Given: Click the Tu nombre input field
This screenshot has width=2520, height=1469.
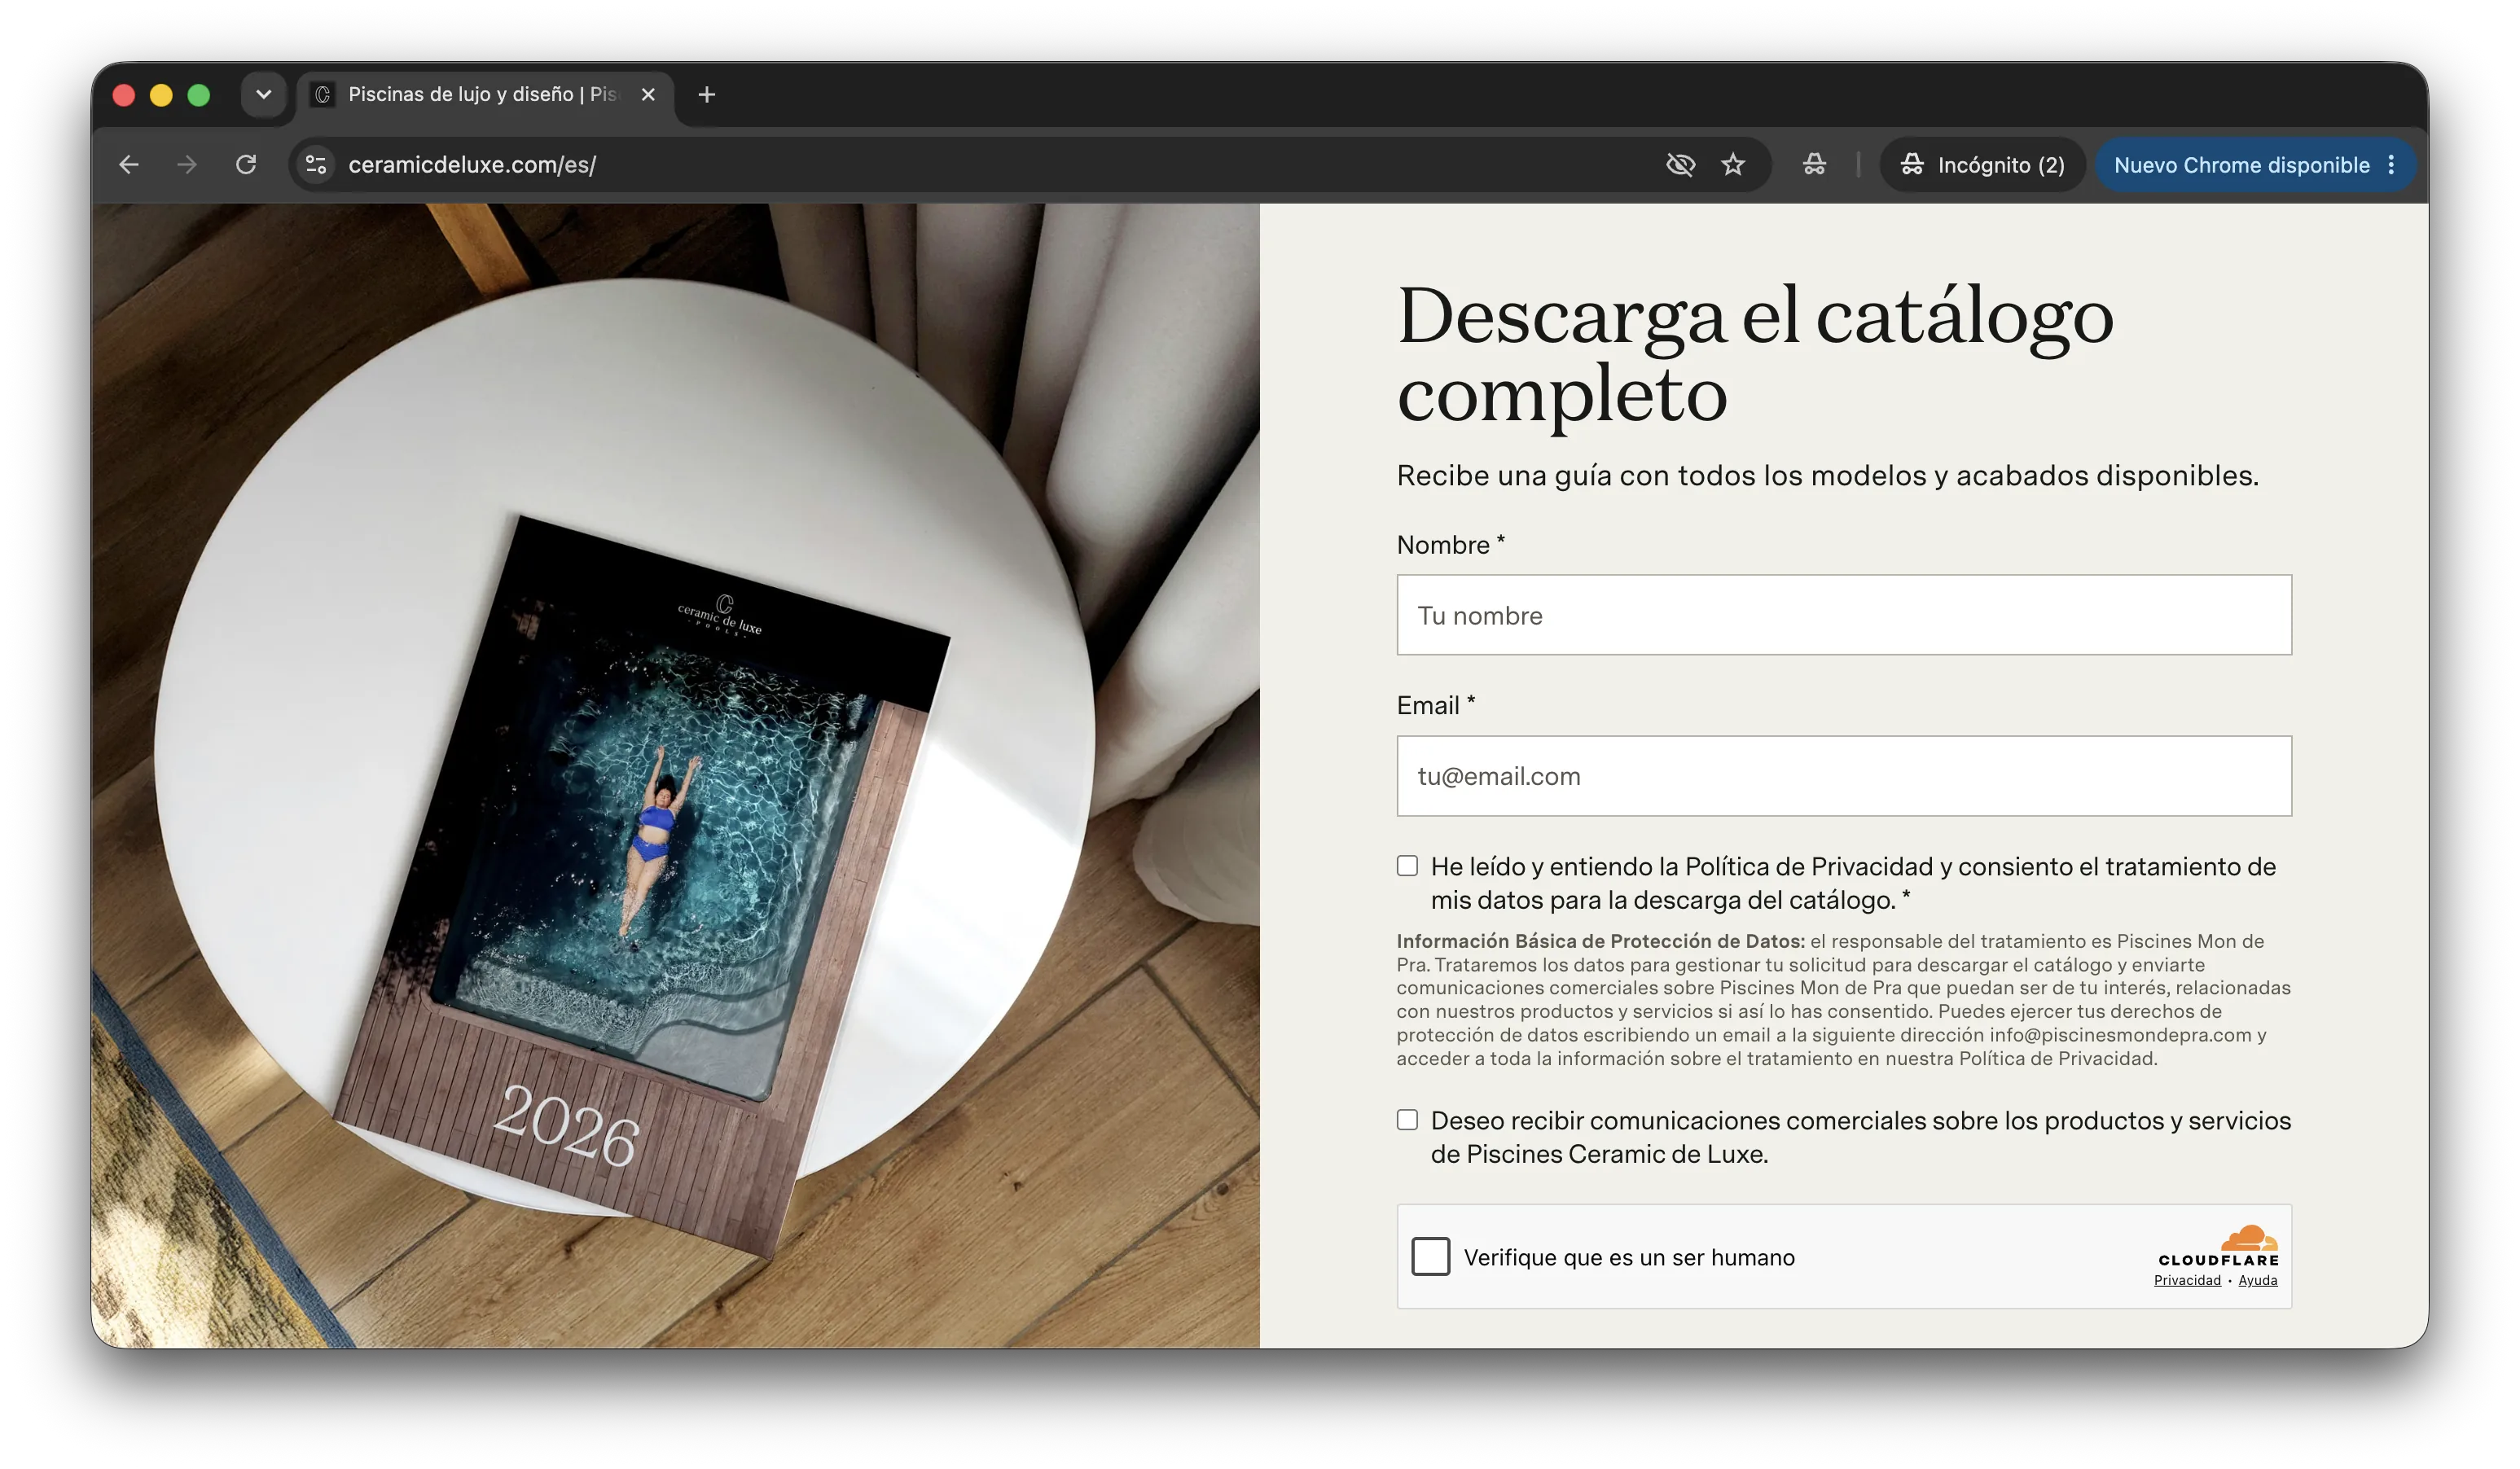Looking at the screenshot, I should click(1844, 615).
